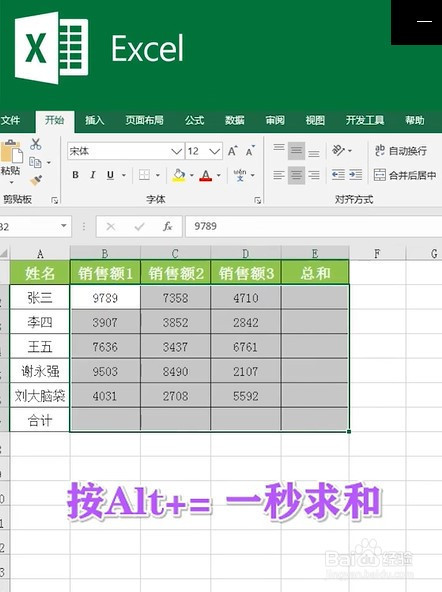Select cell containing 5592
Viewport: 442px width, 592px height.
tap(246, 396)
